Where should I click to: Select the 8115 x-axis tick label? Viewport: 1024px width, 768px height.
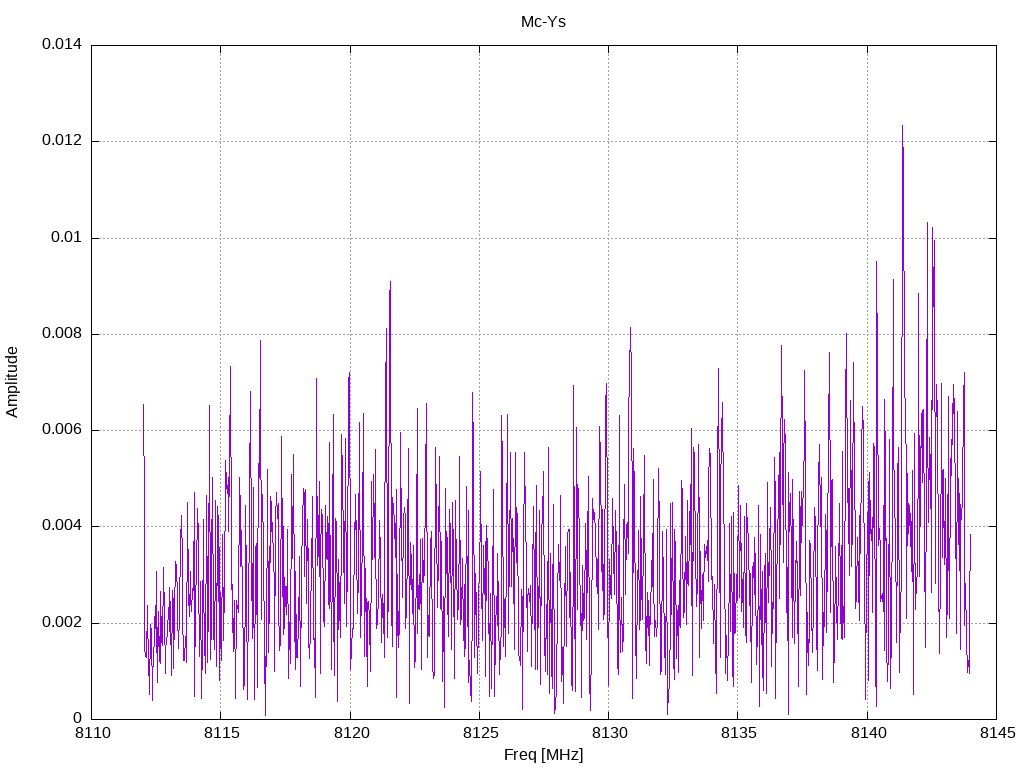click(x=221, y=733)
